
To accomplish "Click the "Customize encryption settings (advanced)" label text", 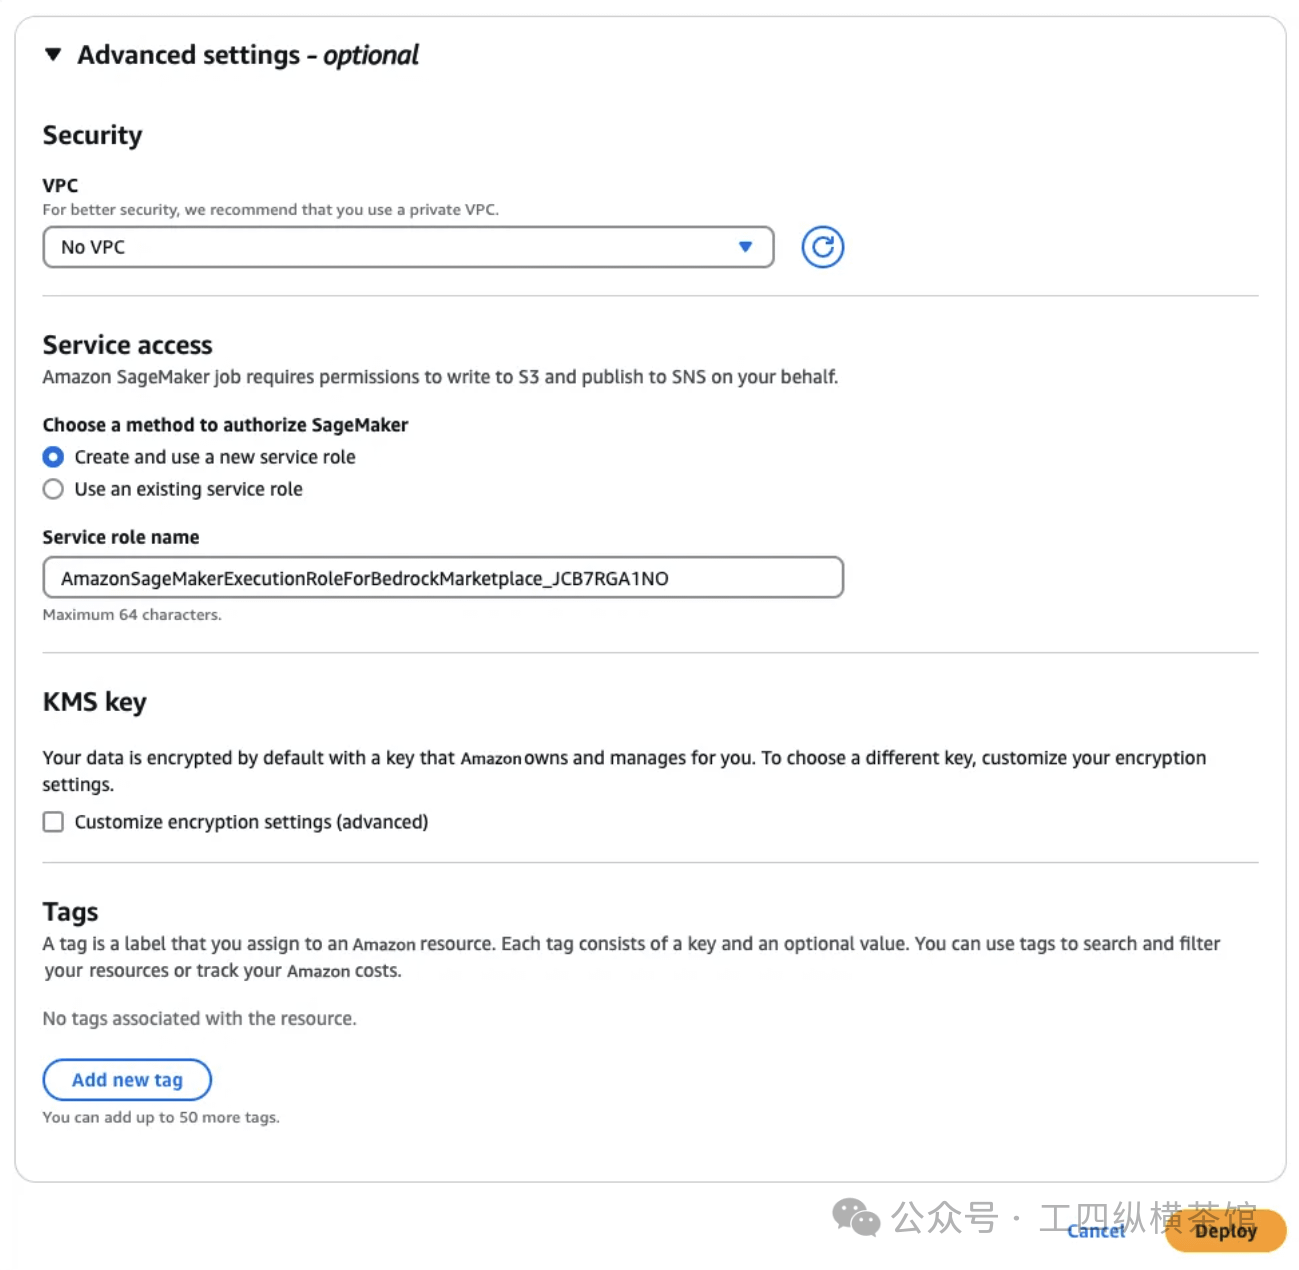I will 251,822.
